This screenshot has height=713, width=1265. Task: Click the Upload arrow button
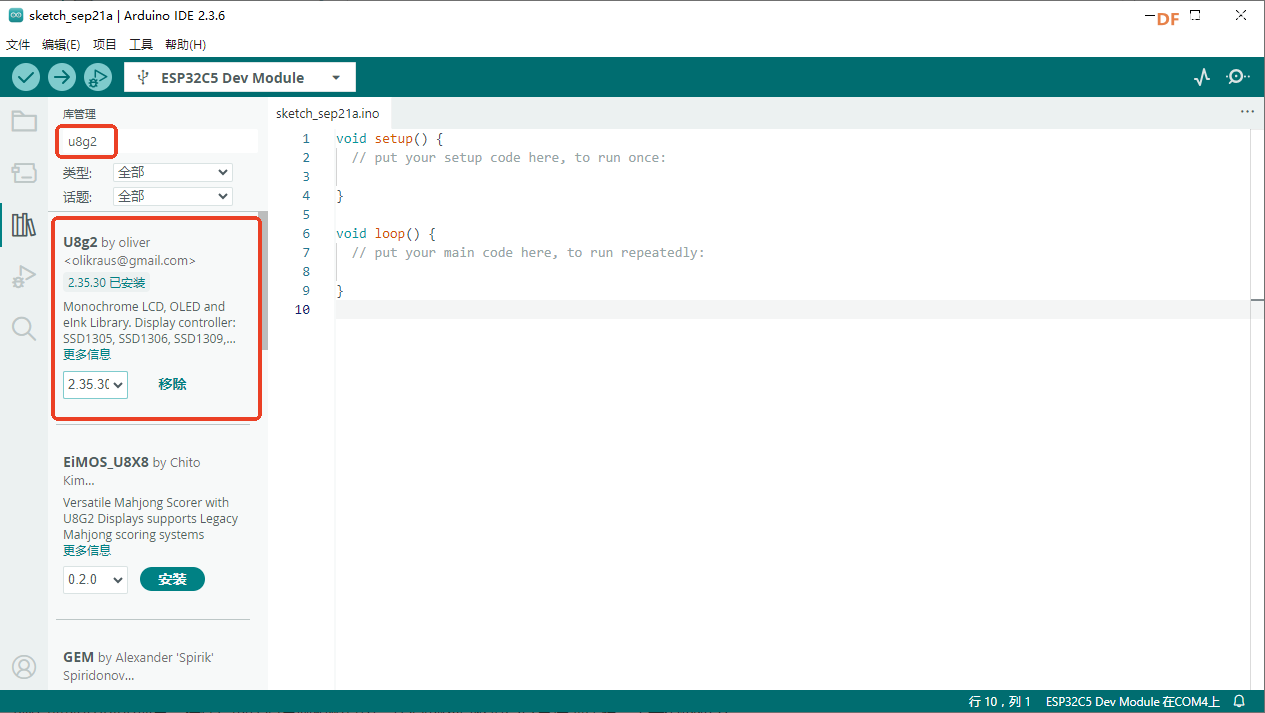[x=62, y=77]
